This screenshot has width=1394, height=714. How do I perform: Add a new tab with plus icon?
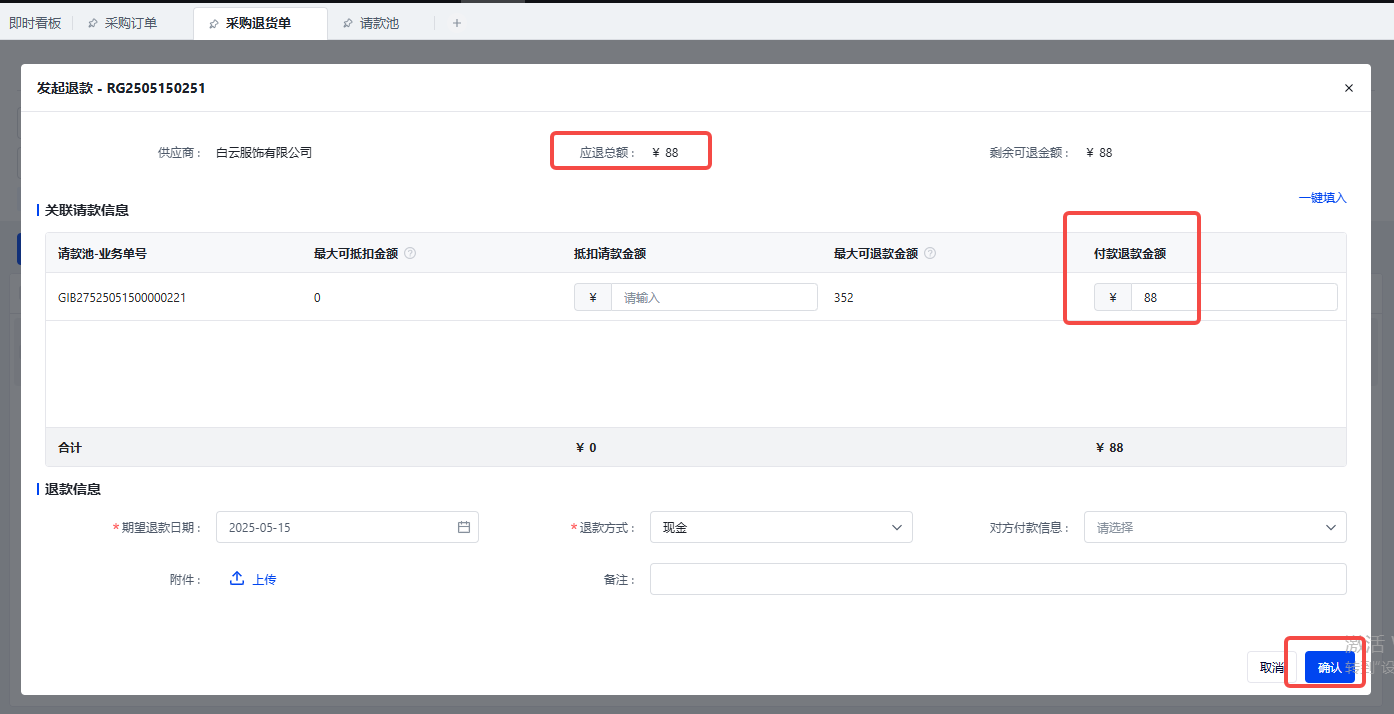[x=457, y=23]
